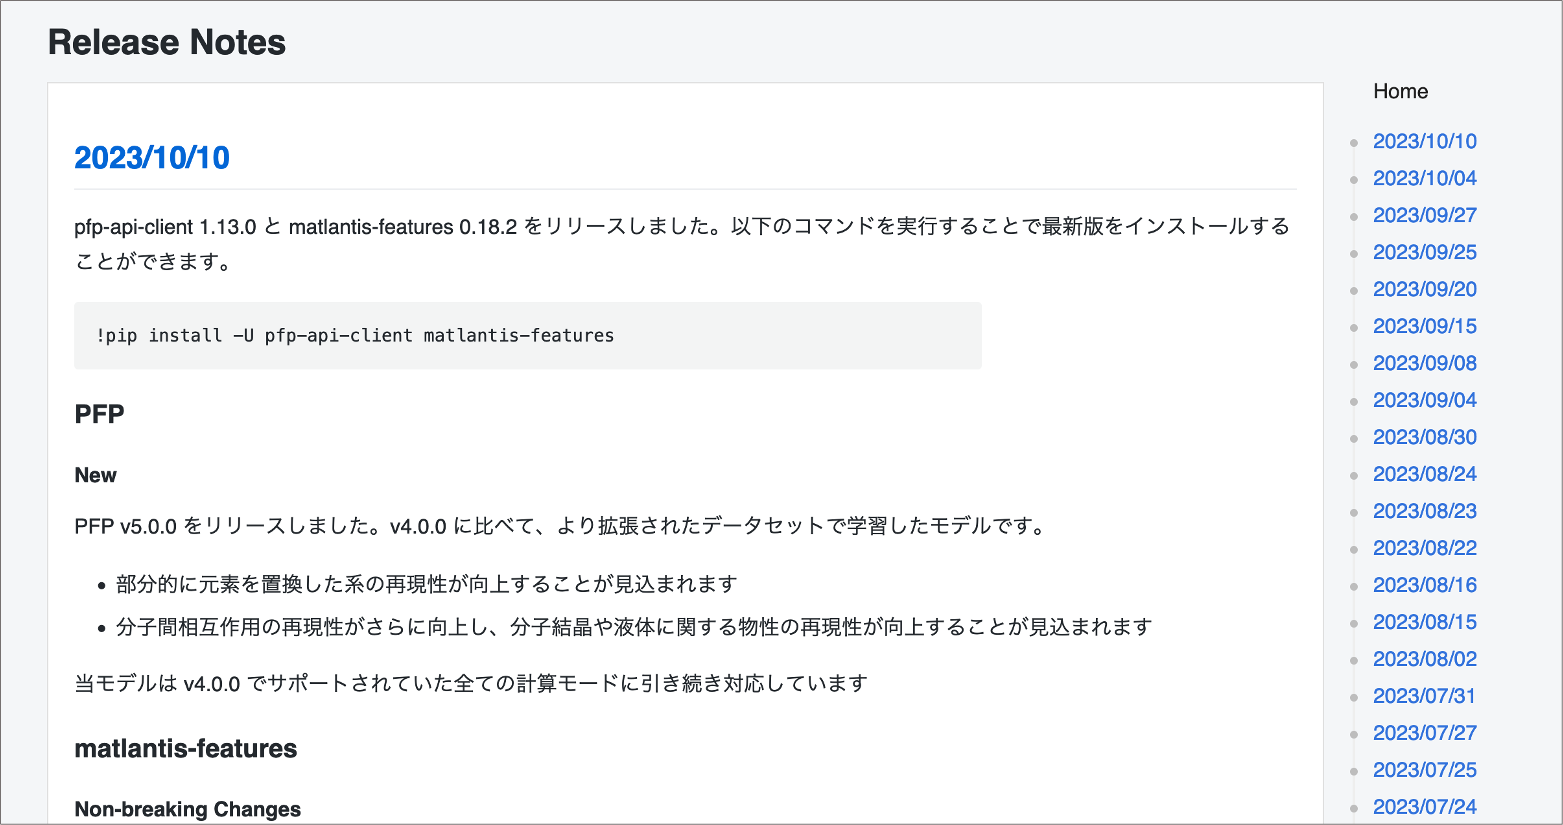
Task: Open the 2023/08/23 sidebar entry
Action: pyautogui.click(x=1424, y=511)
